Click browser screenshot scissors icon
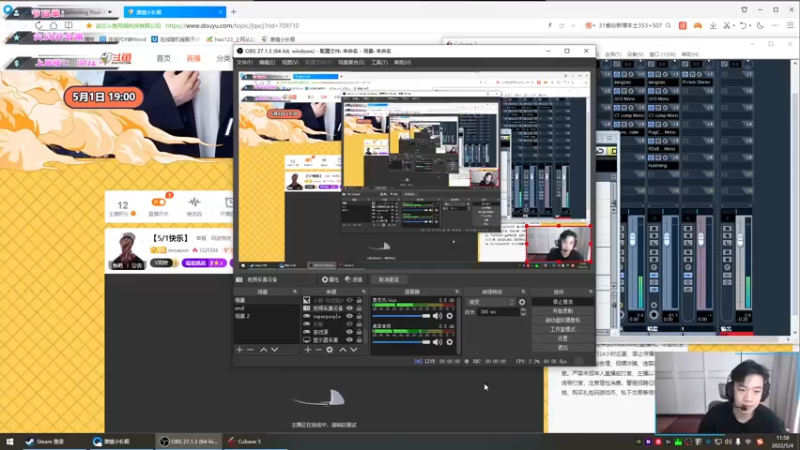The image size is (800, 450). pos(727,26)
